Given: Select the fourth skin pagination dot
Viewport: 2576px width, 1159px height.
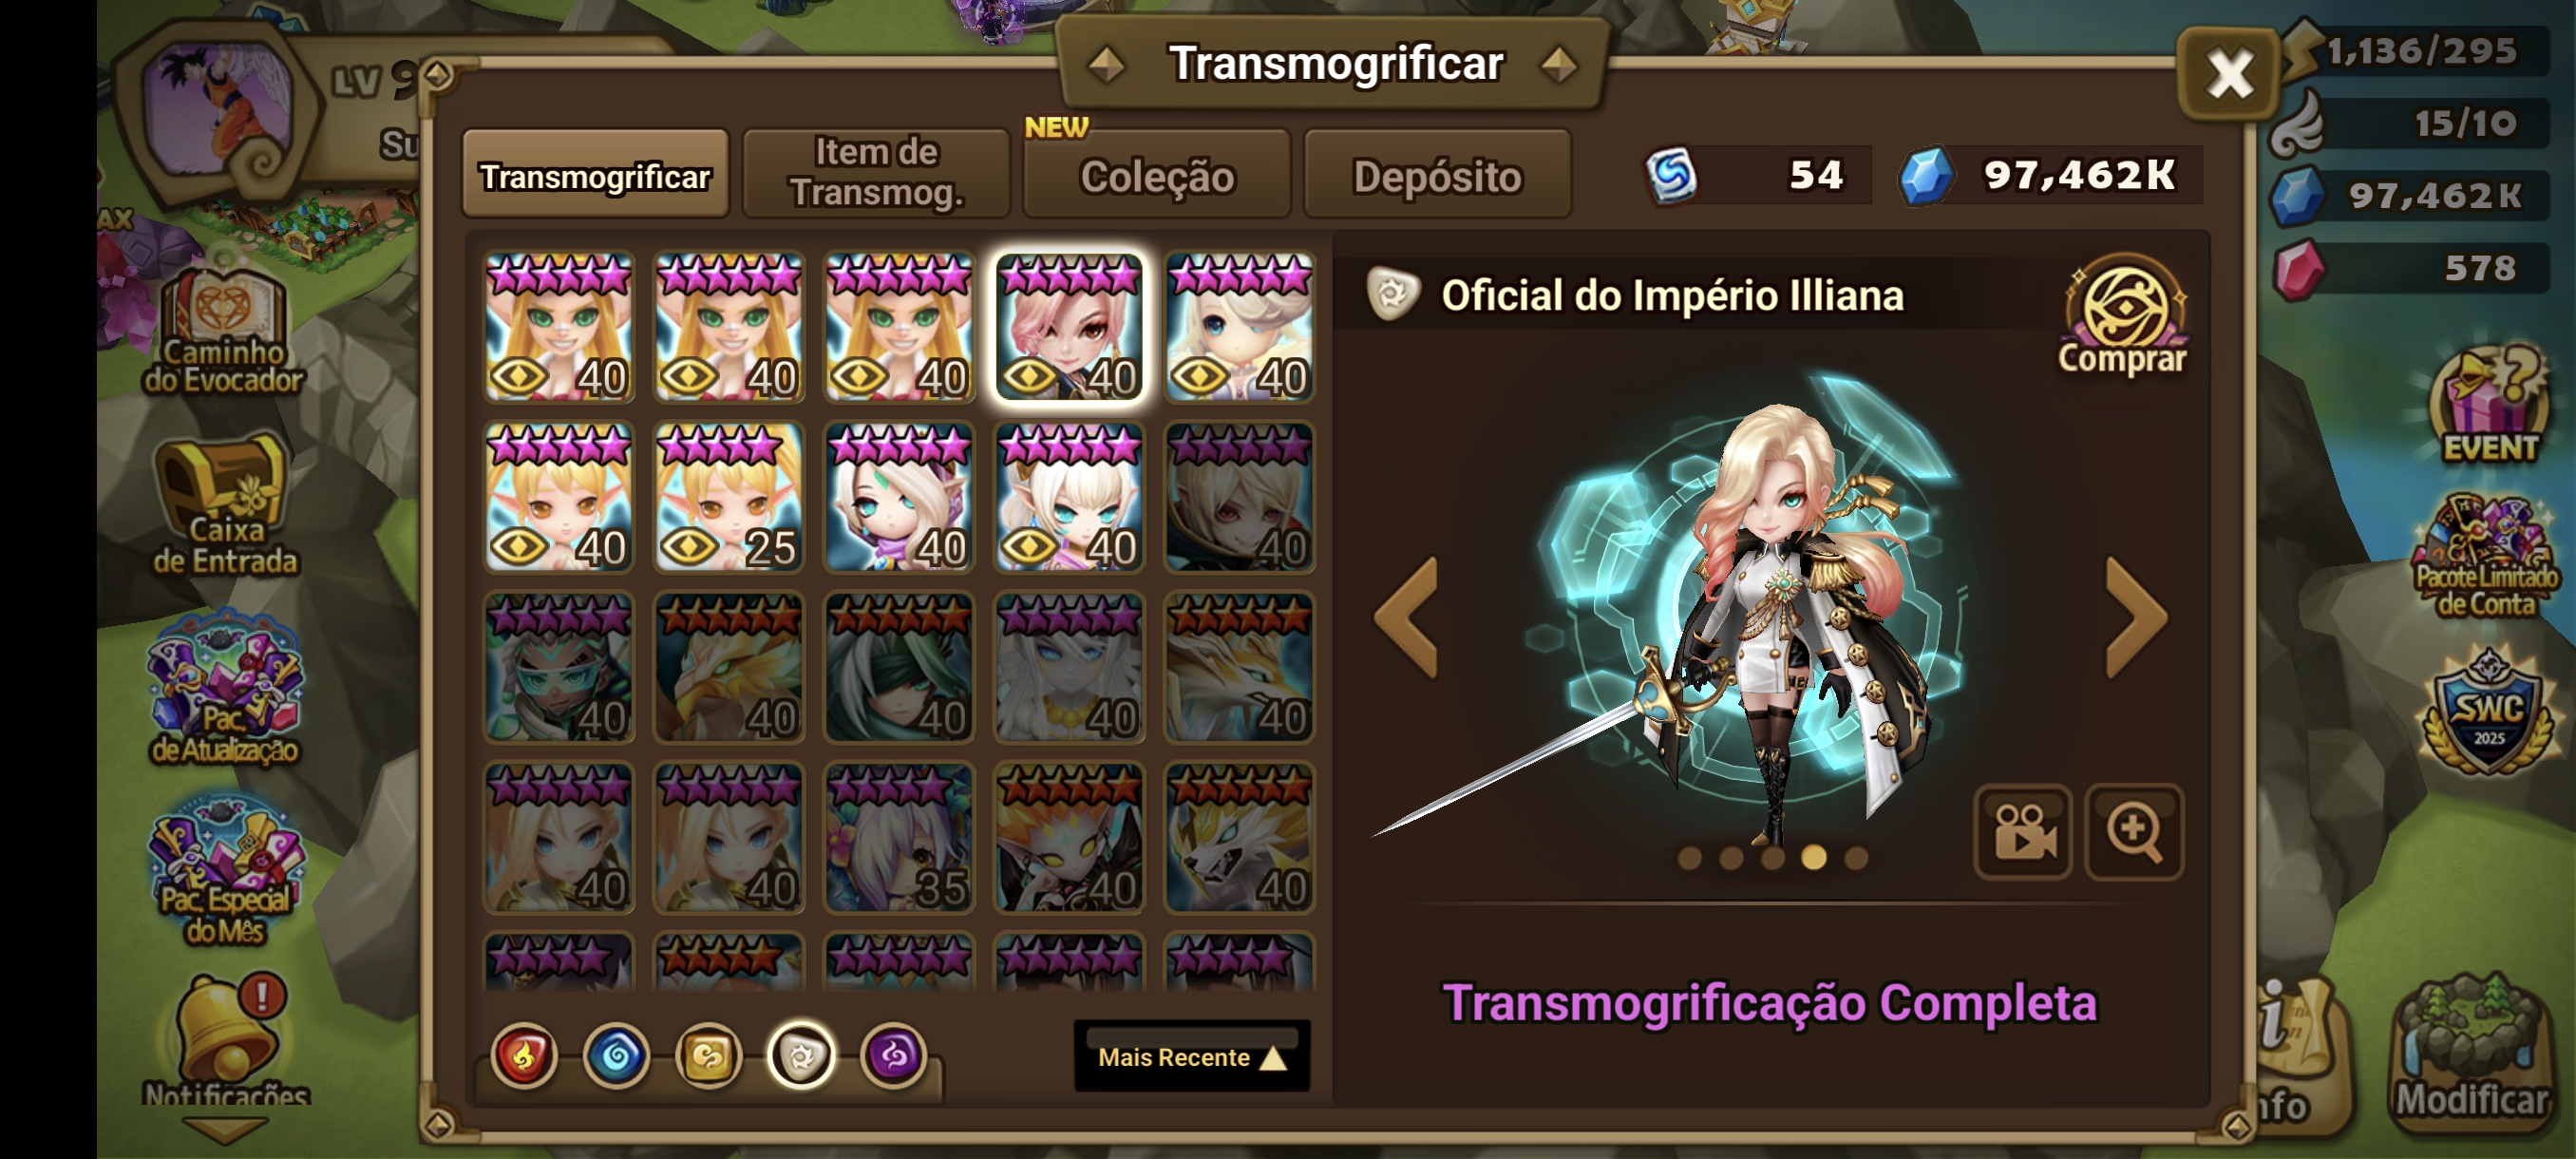Looking at the screenshot, I should click(1813, 858).
